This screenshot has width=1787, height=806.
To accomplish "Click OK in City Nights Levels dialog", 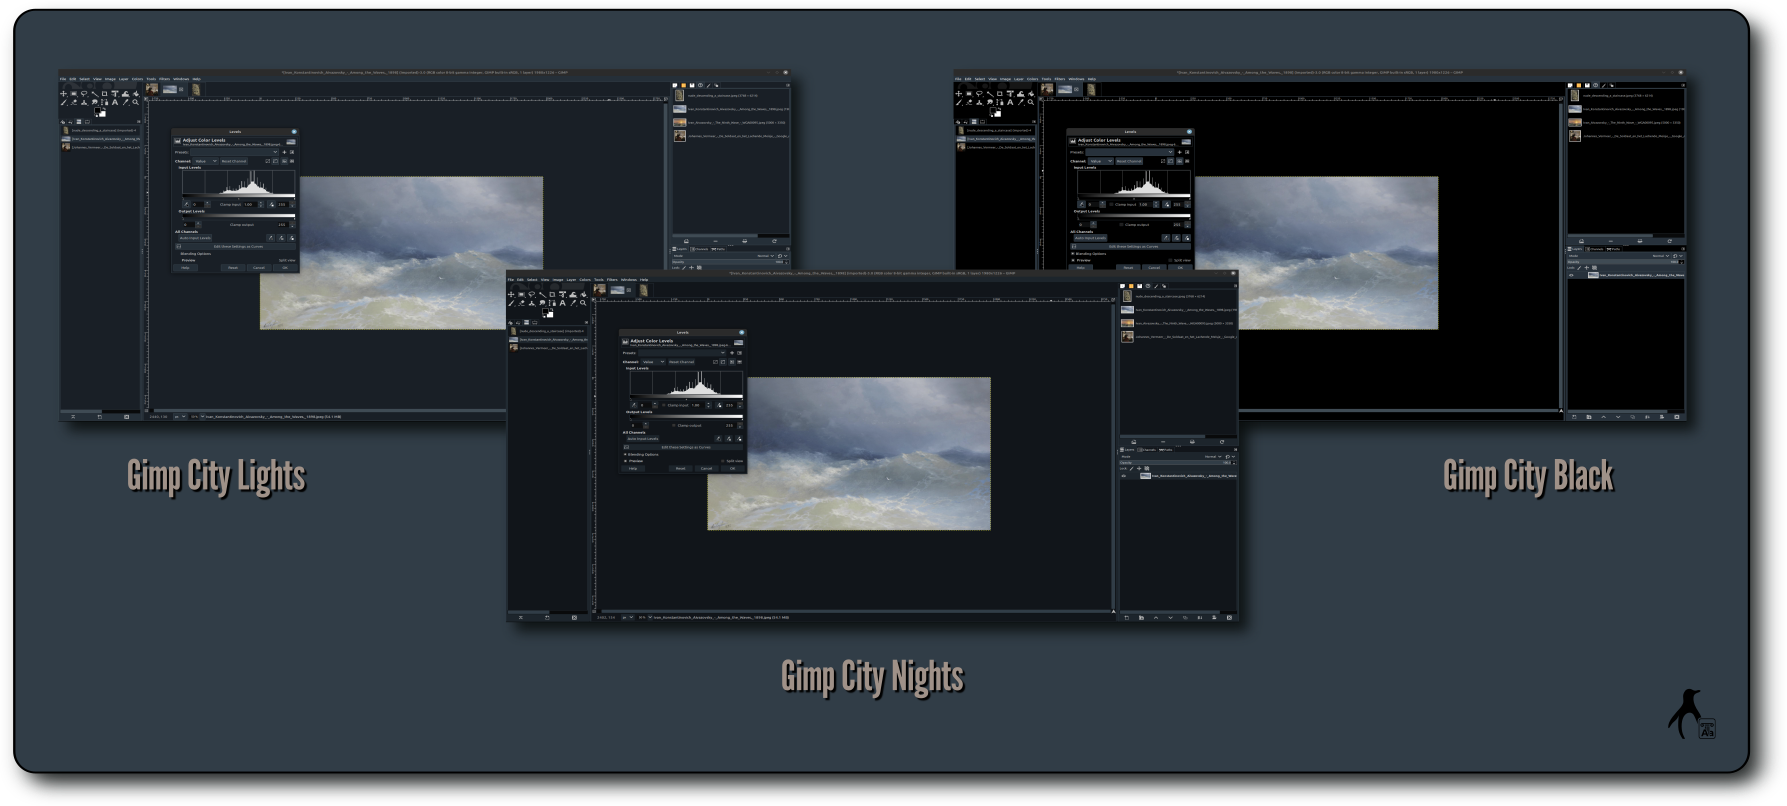I will 732,468.
